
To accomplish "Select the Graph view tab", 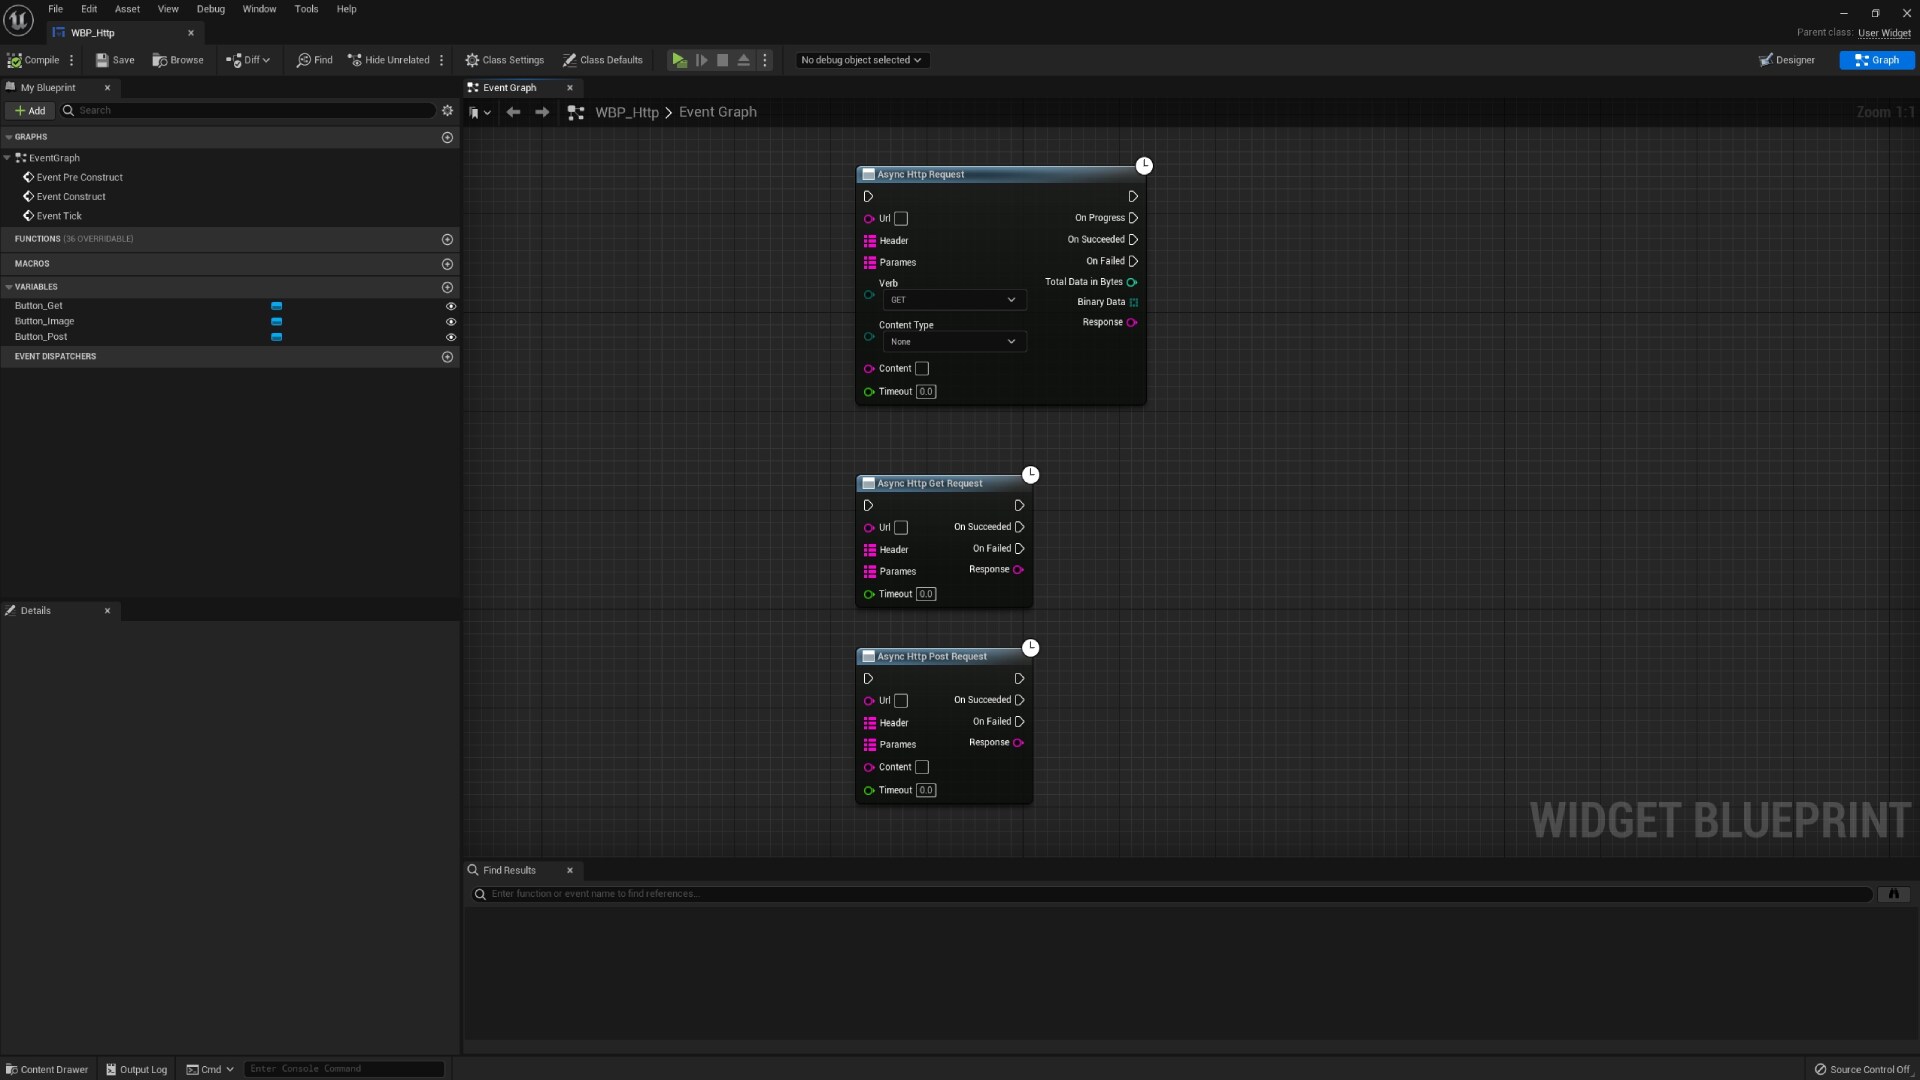I will point(1878,59).
